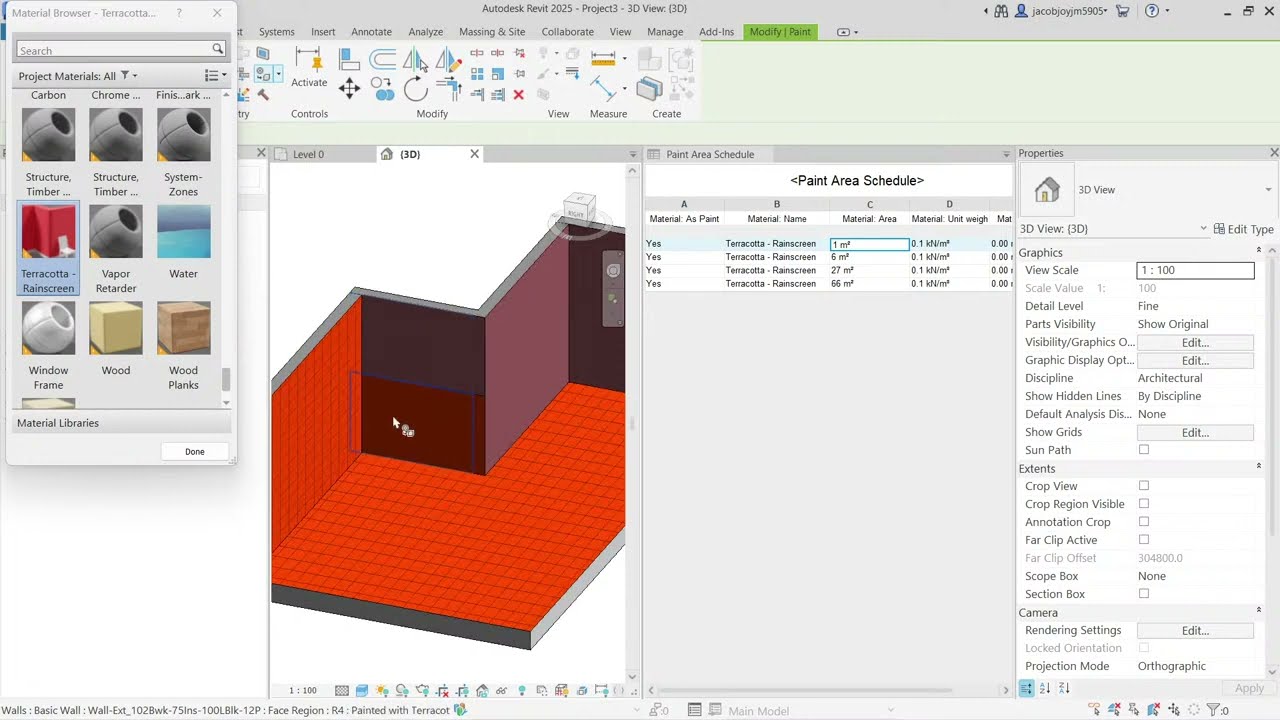Click the red Delete X icon
Viewport: 1280px width, 720px height.
518,95
